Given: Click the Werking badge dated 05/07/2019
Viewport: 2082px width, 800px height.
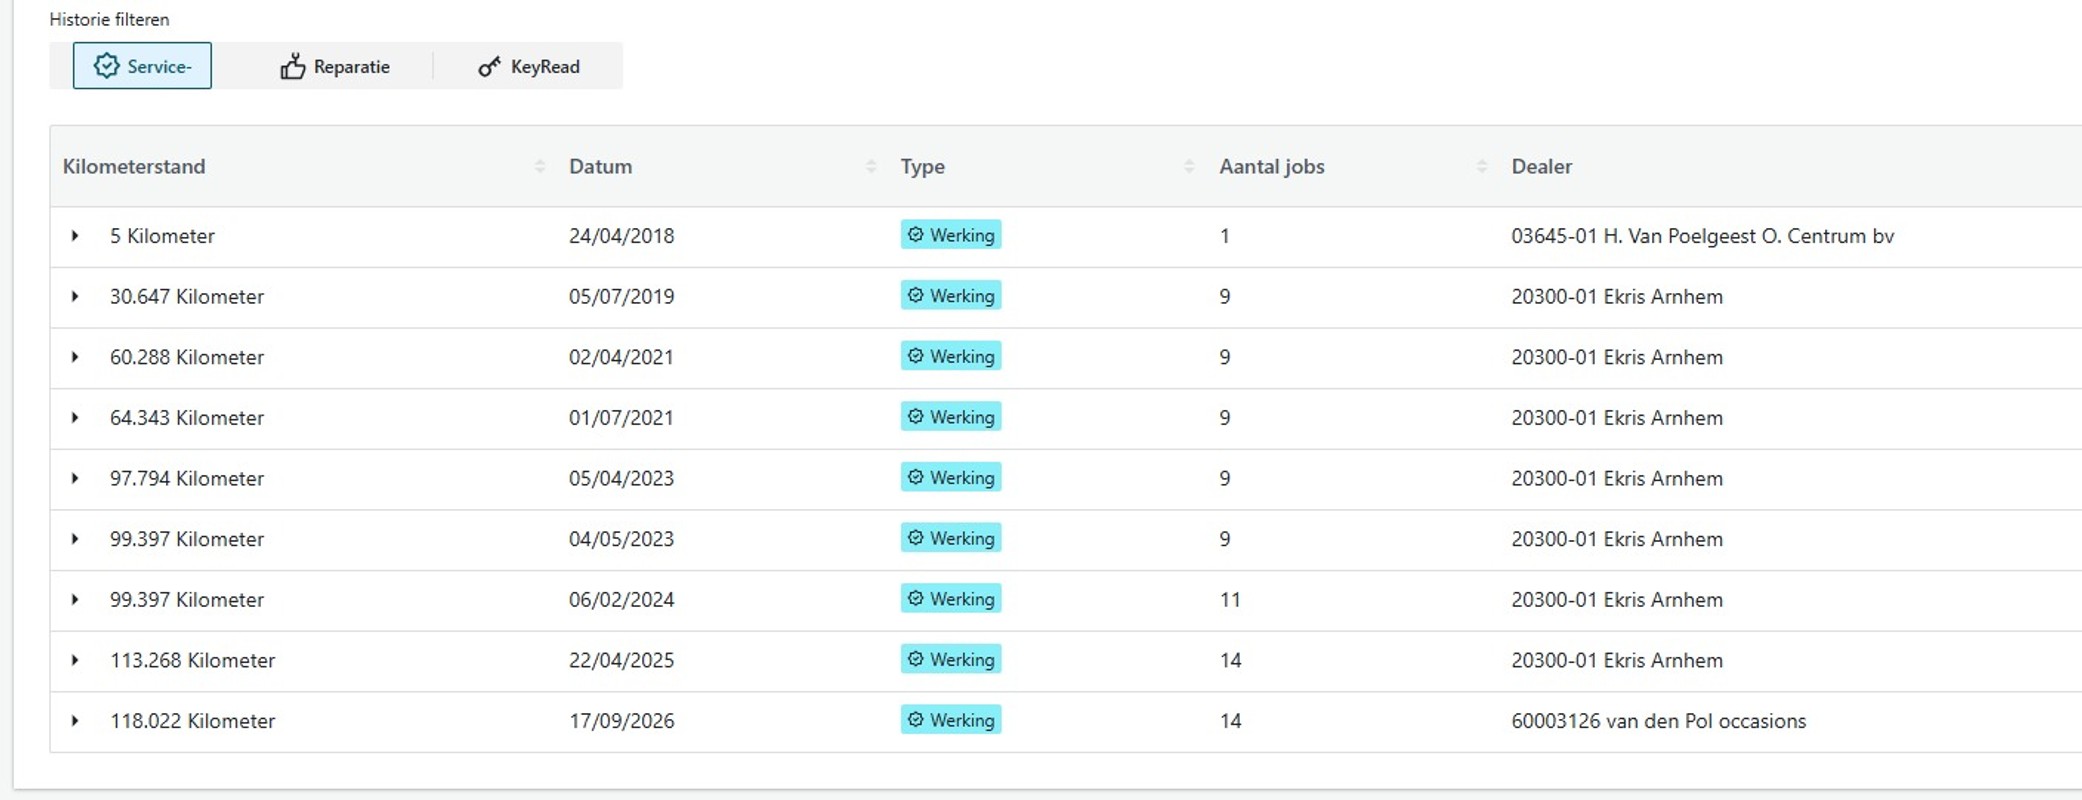Looking at the screenshot, I should point(951,296).
